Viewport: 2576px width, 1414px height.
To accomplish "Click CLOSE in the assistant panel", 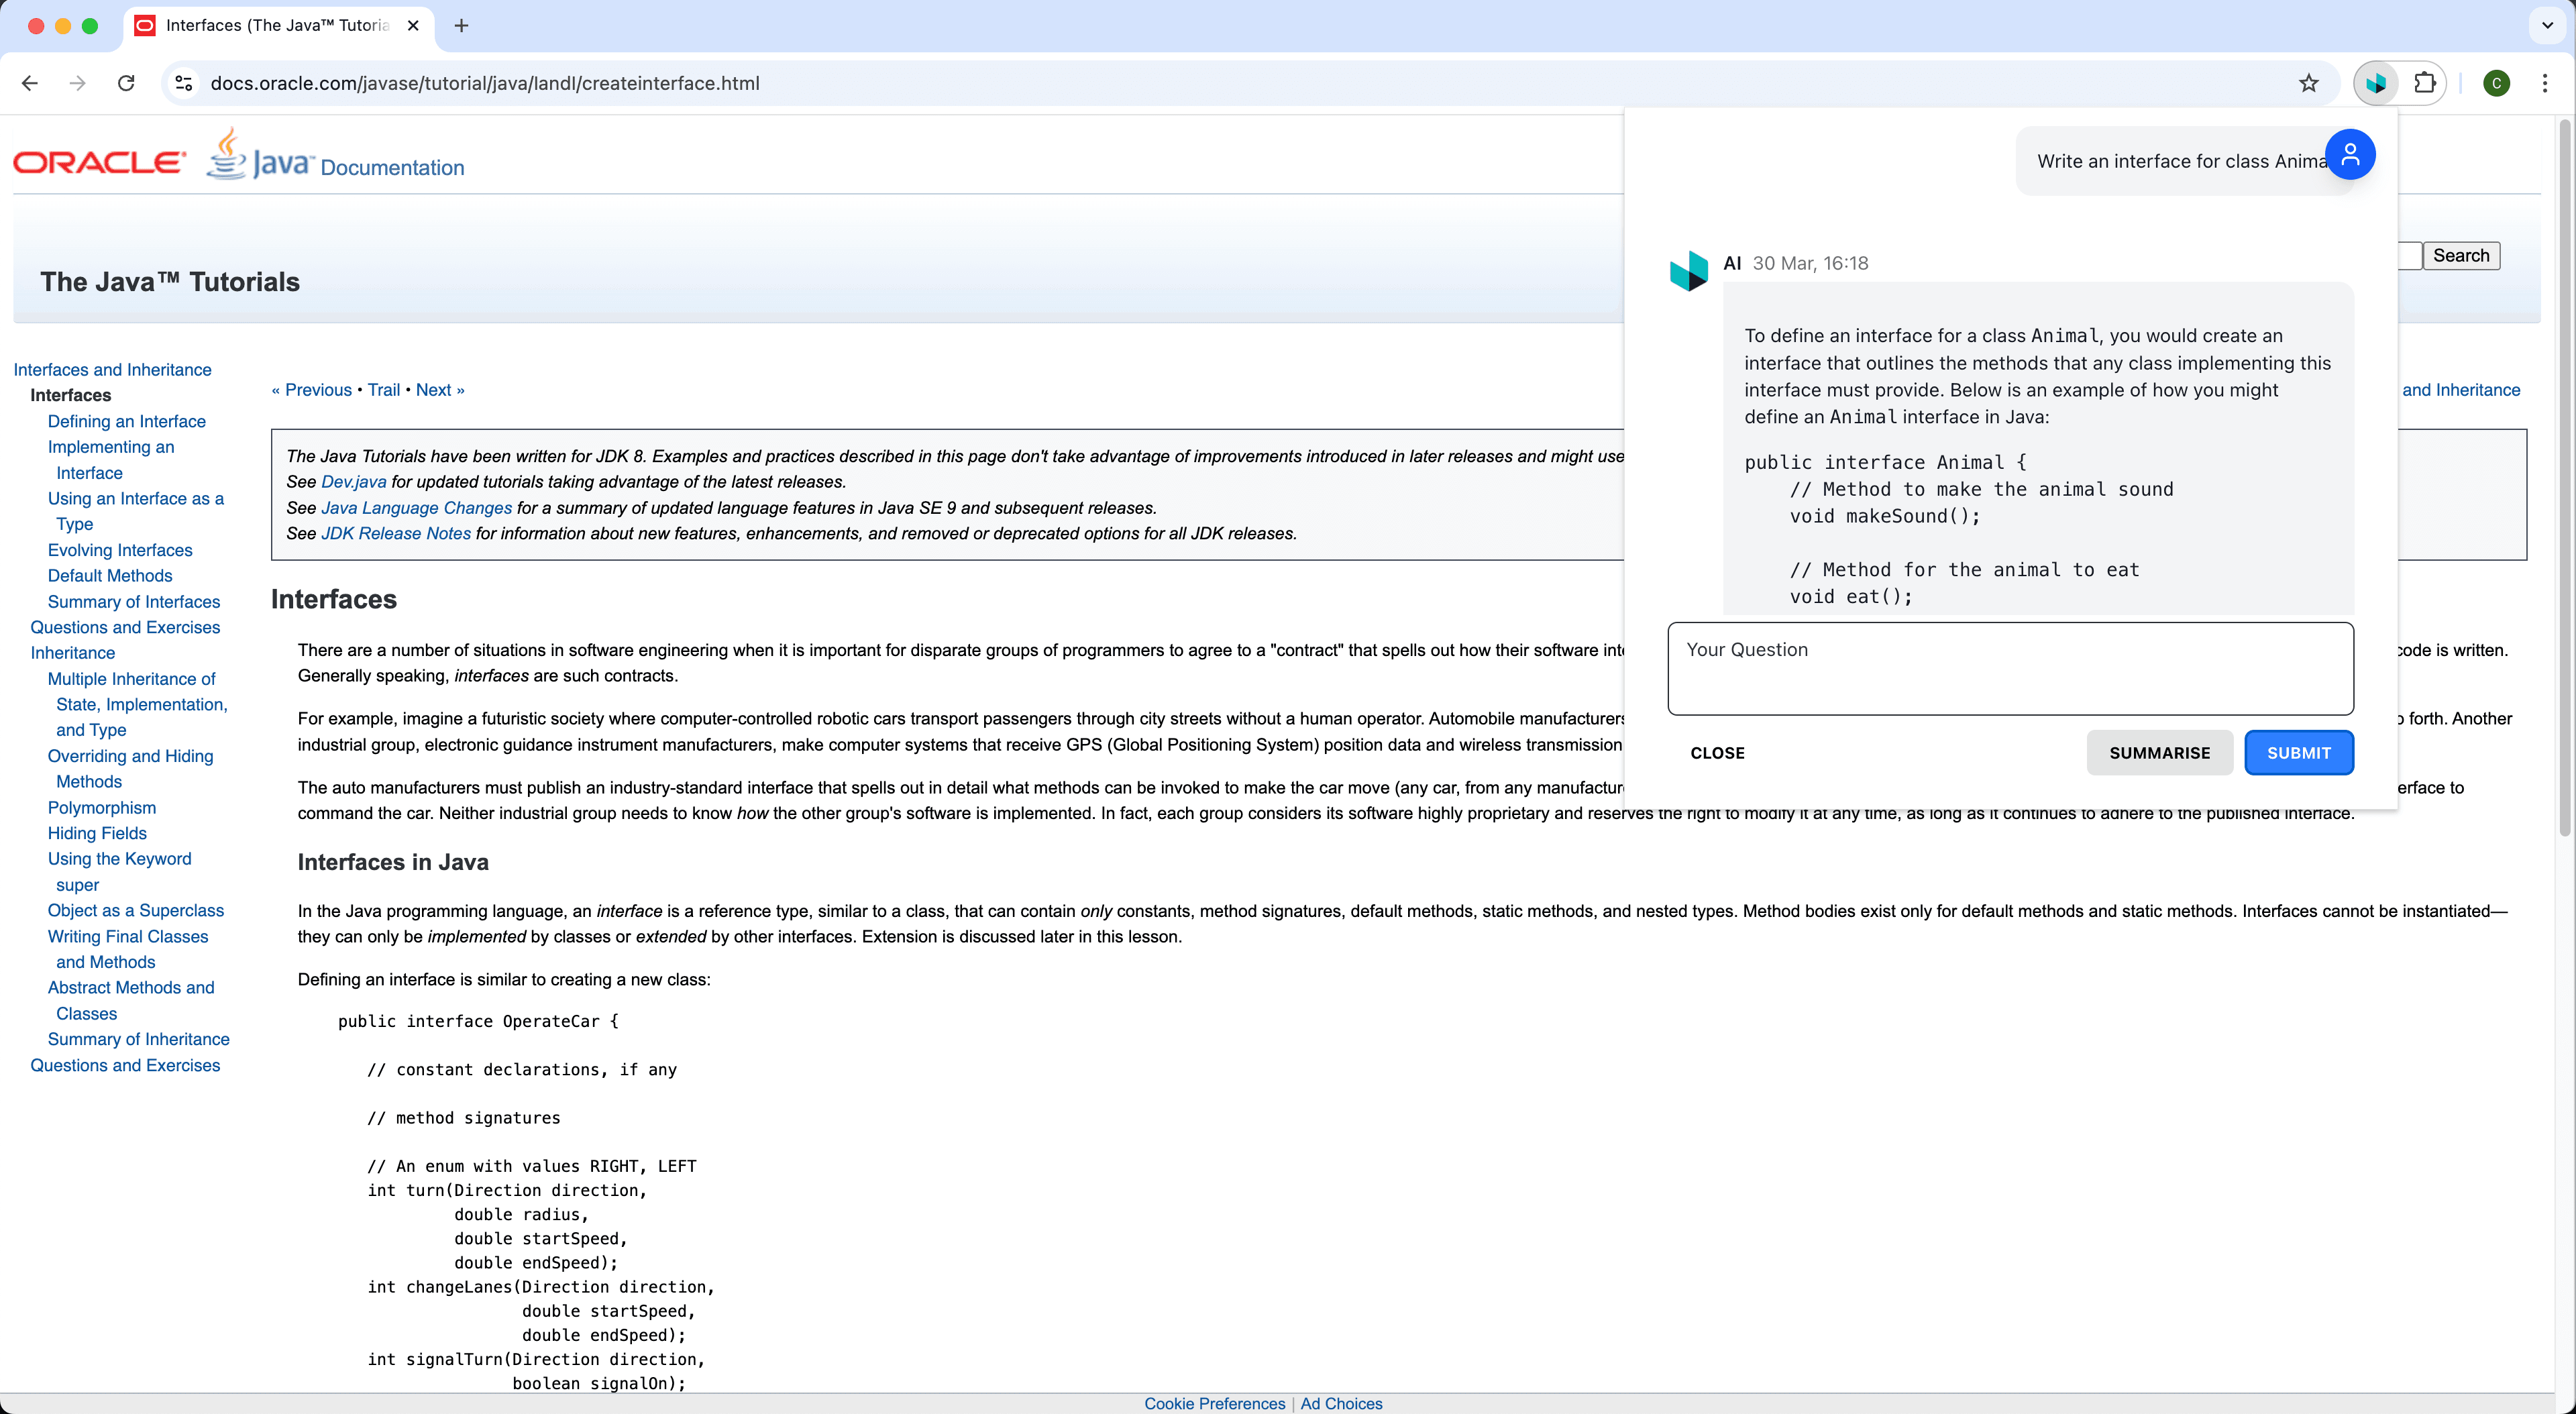I will 1717,753.
